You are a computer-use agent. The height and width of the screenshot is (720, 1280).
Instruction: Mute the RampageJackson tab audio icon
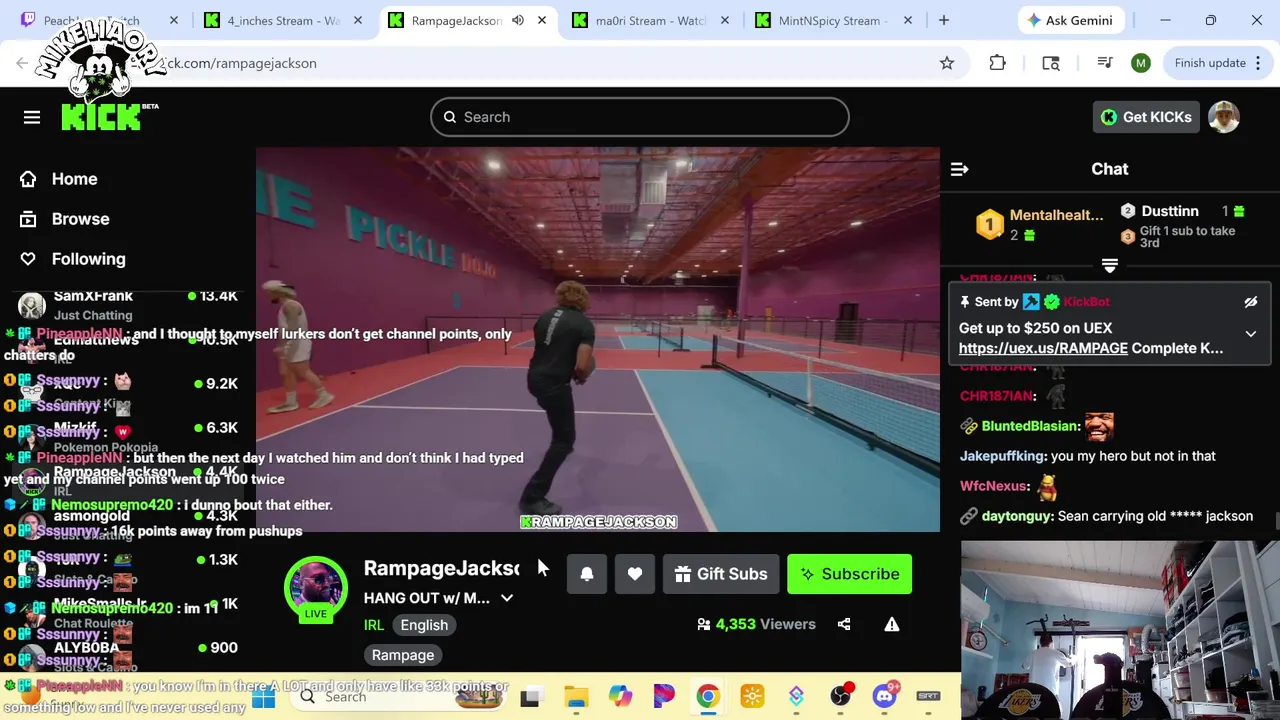518,20
